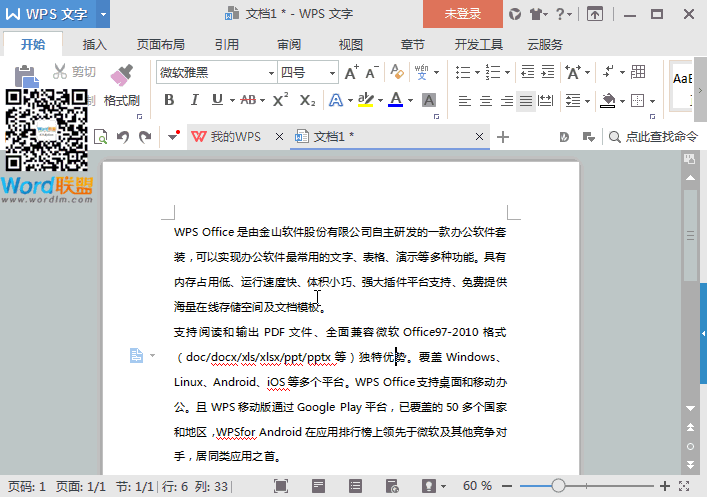
Task: Toggle character shading A button
Action: [x=429, y=100]
